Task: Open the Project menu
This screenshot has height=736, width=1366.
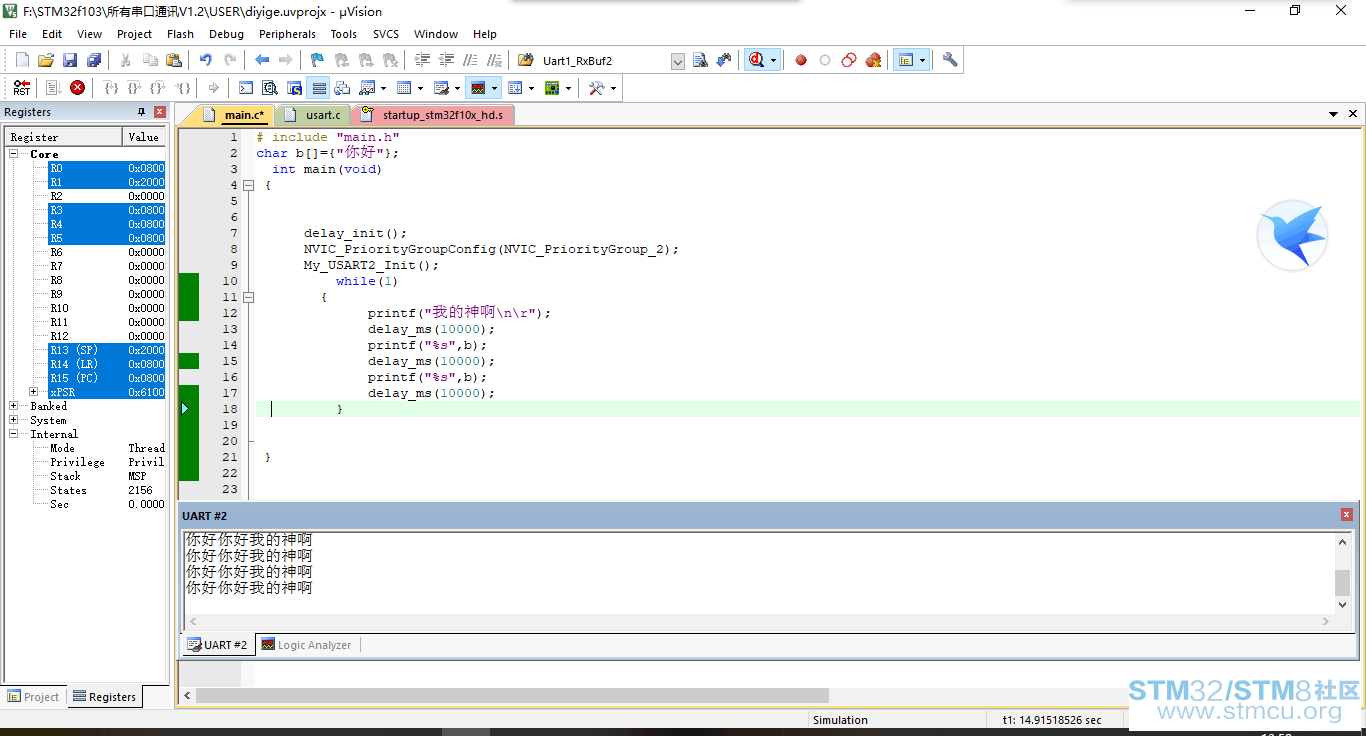Action: pos(134,34)
